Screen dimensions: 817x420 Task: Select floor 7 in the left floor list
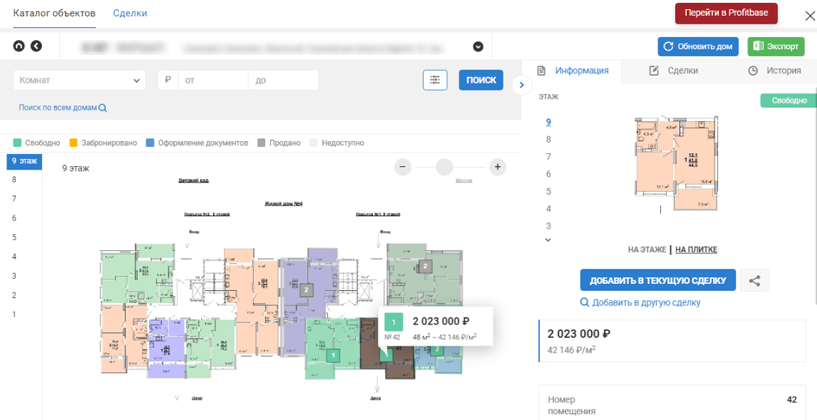14,199
